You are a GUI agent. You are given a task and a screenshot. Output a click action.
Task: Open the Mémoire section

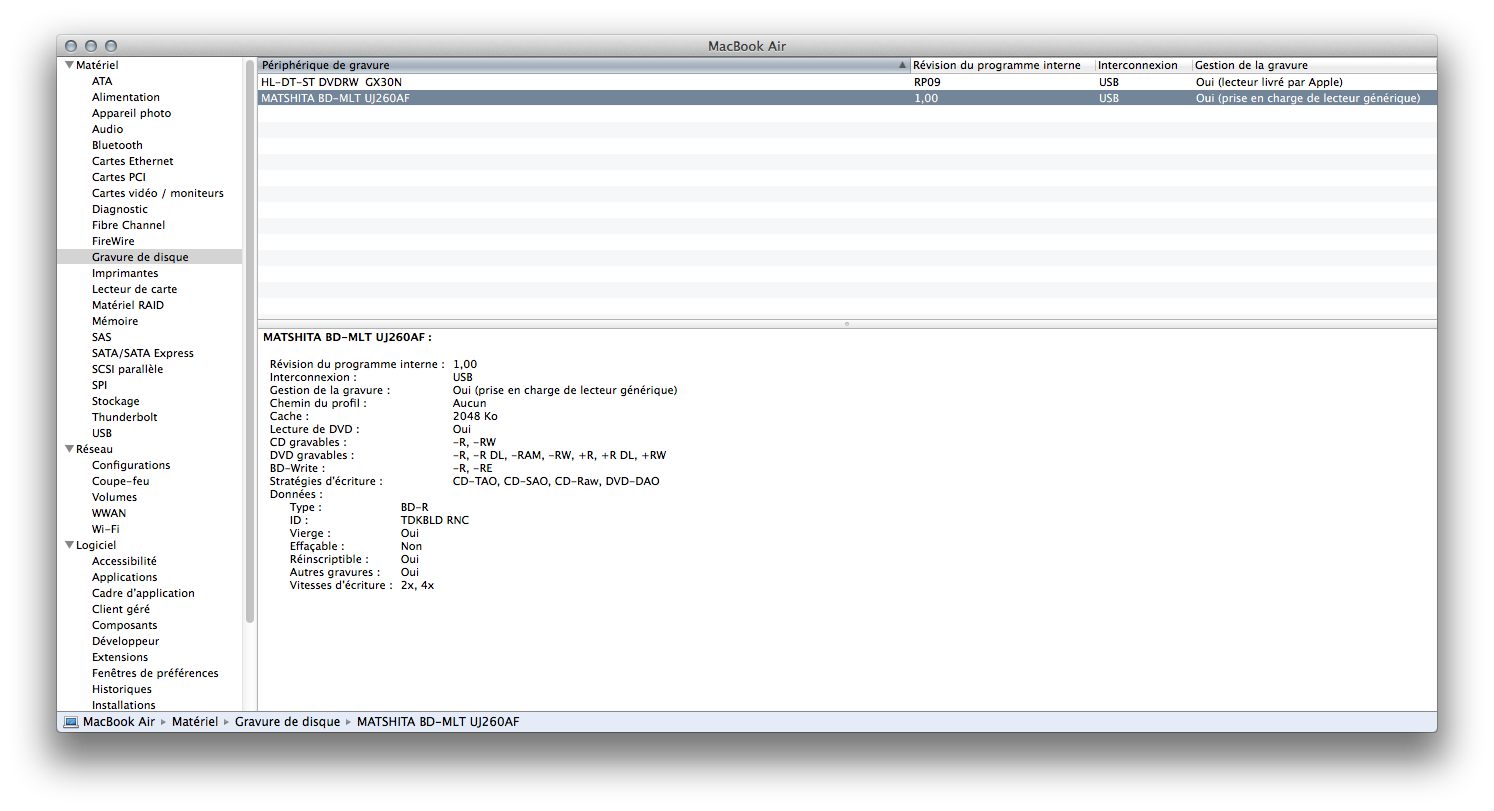coord(115,321)
